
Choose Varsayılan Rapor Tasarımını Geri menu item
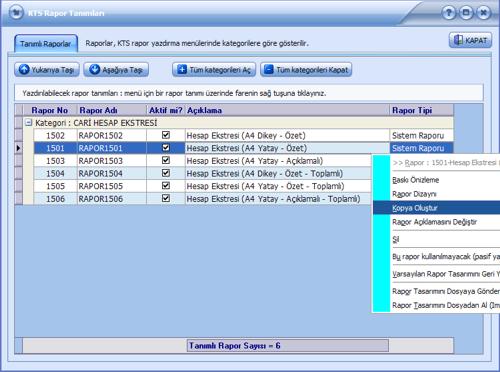pyautogui.click(x=436, y=274)
